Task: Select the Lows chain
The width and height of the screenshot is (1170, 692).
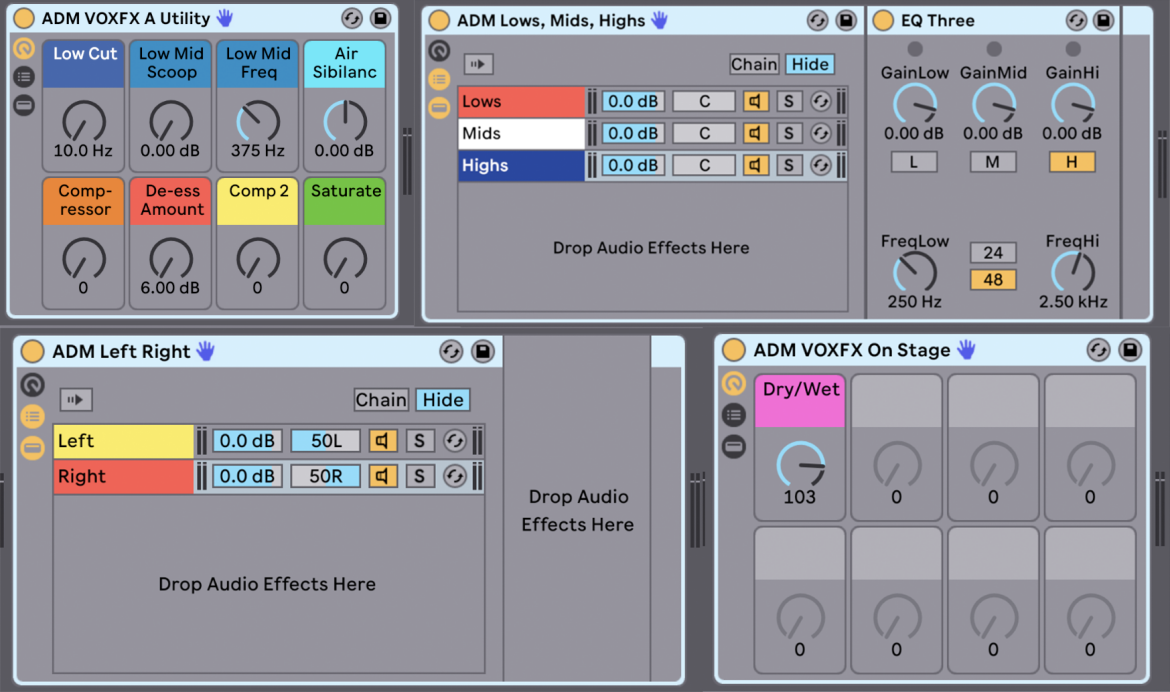Action: click(x=521, y=102)
